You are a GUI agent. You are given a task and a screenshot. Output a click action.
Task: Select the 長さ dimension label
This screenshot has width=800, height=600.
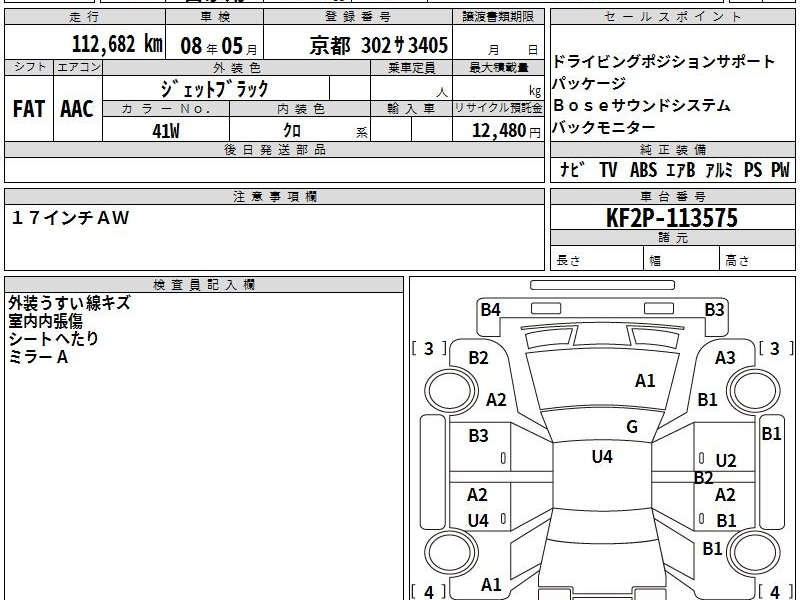568,260
